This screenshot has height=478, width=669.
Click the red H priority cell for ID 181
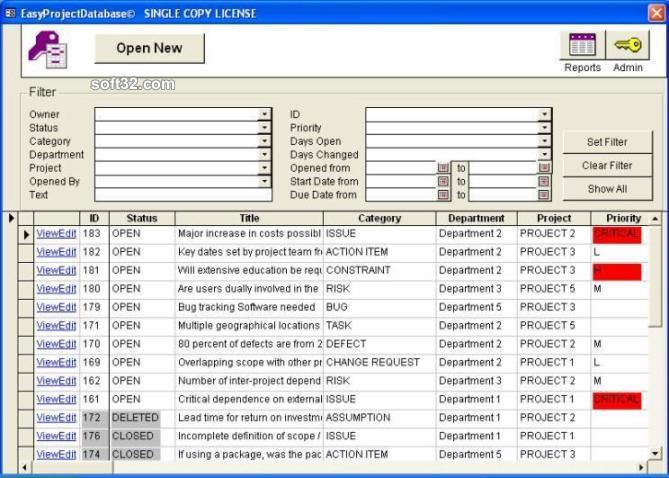point(617,272)
